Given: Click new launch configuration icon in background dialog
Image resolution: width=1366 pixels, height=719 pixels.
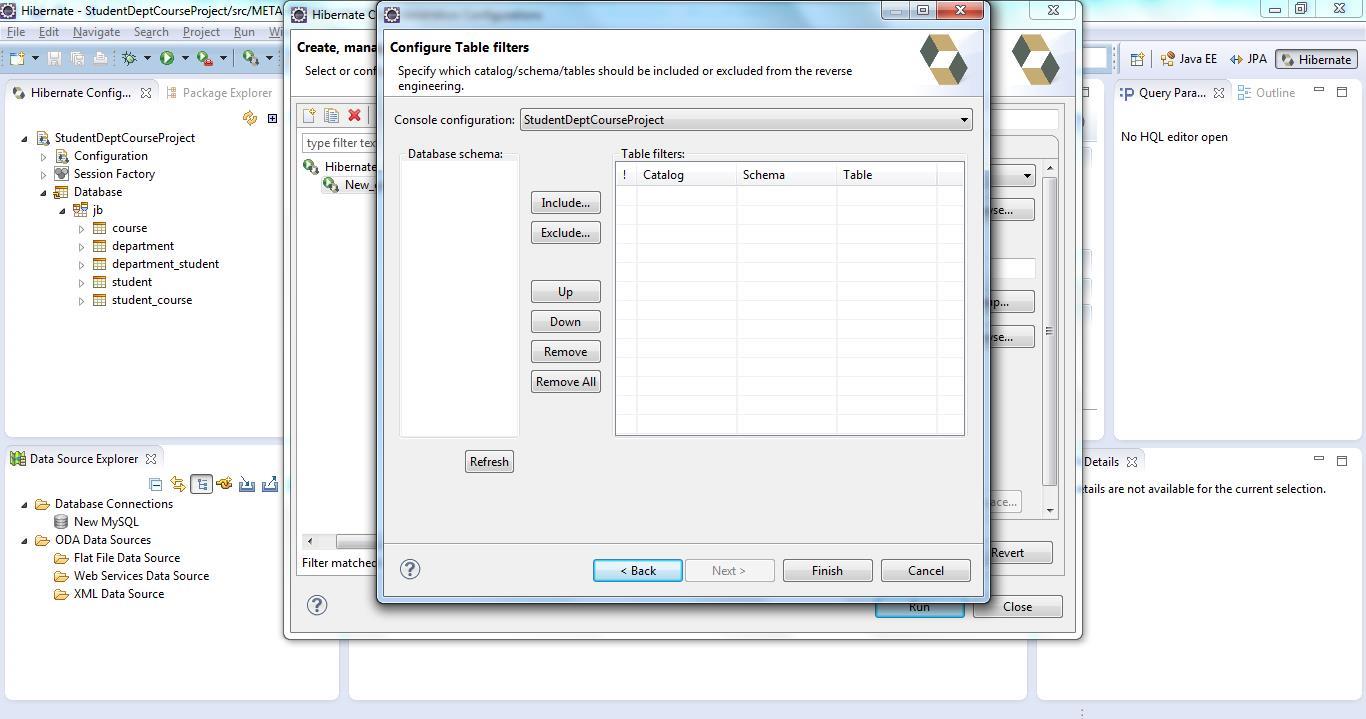Looking at the screenshot, I should [309, 116].
